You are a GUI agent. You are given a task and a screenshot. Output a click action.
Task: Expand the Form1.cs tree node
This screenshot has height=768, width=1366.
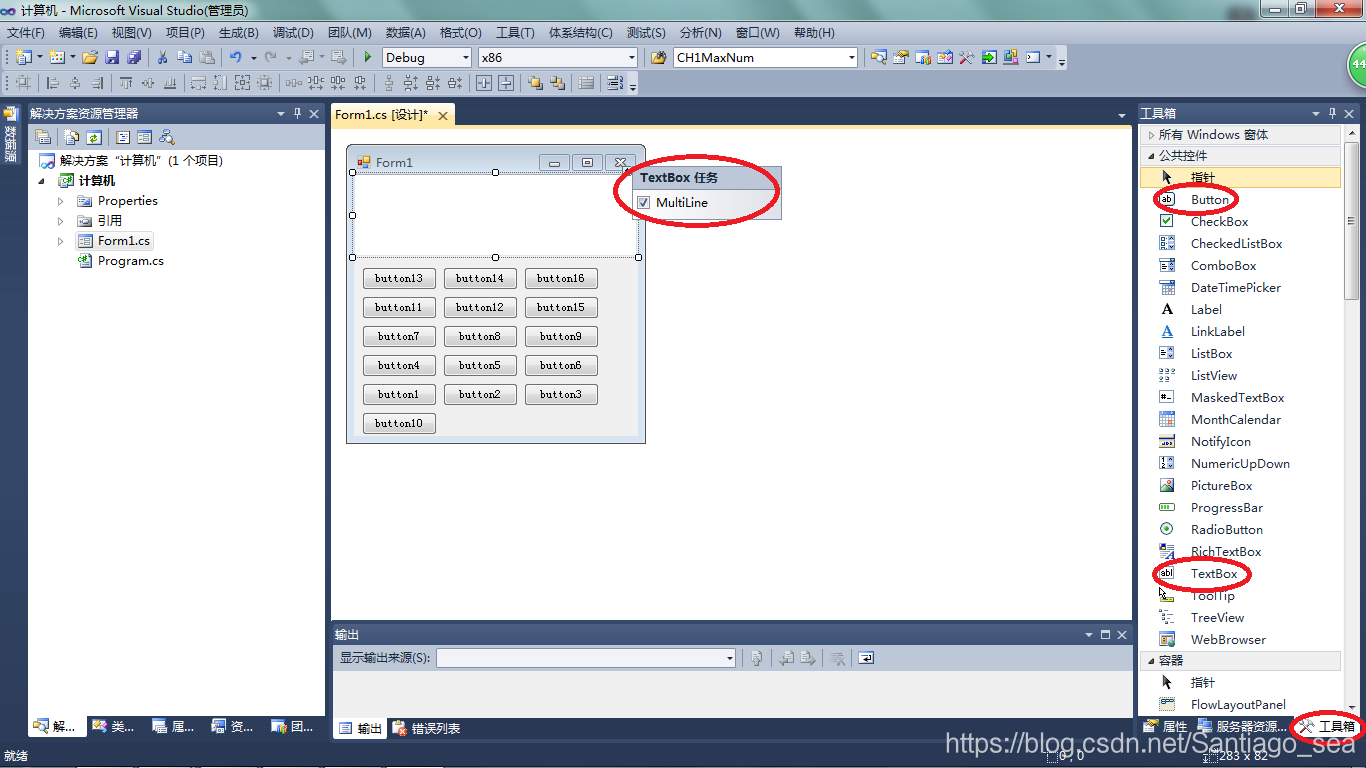[x=60, y=241]
